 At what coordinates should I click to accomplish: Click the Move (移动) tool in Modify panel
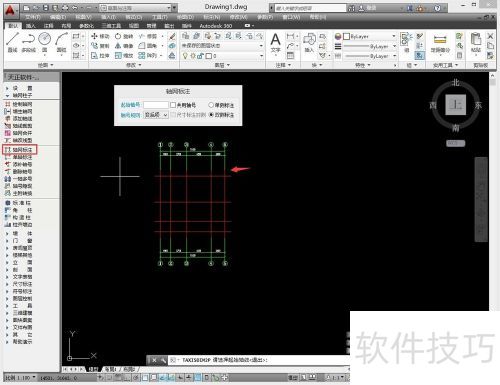[100, 36]
